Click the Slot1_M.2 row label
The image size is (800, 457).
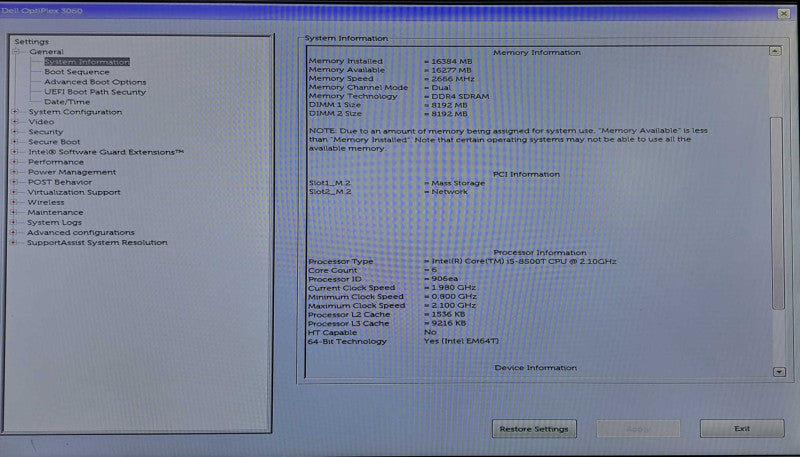[x=330, y=183]
